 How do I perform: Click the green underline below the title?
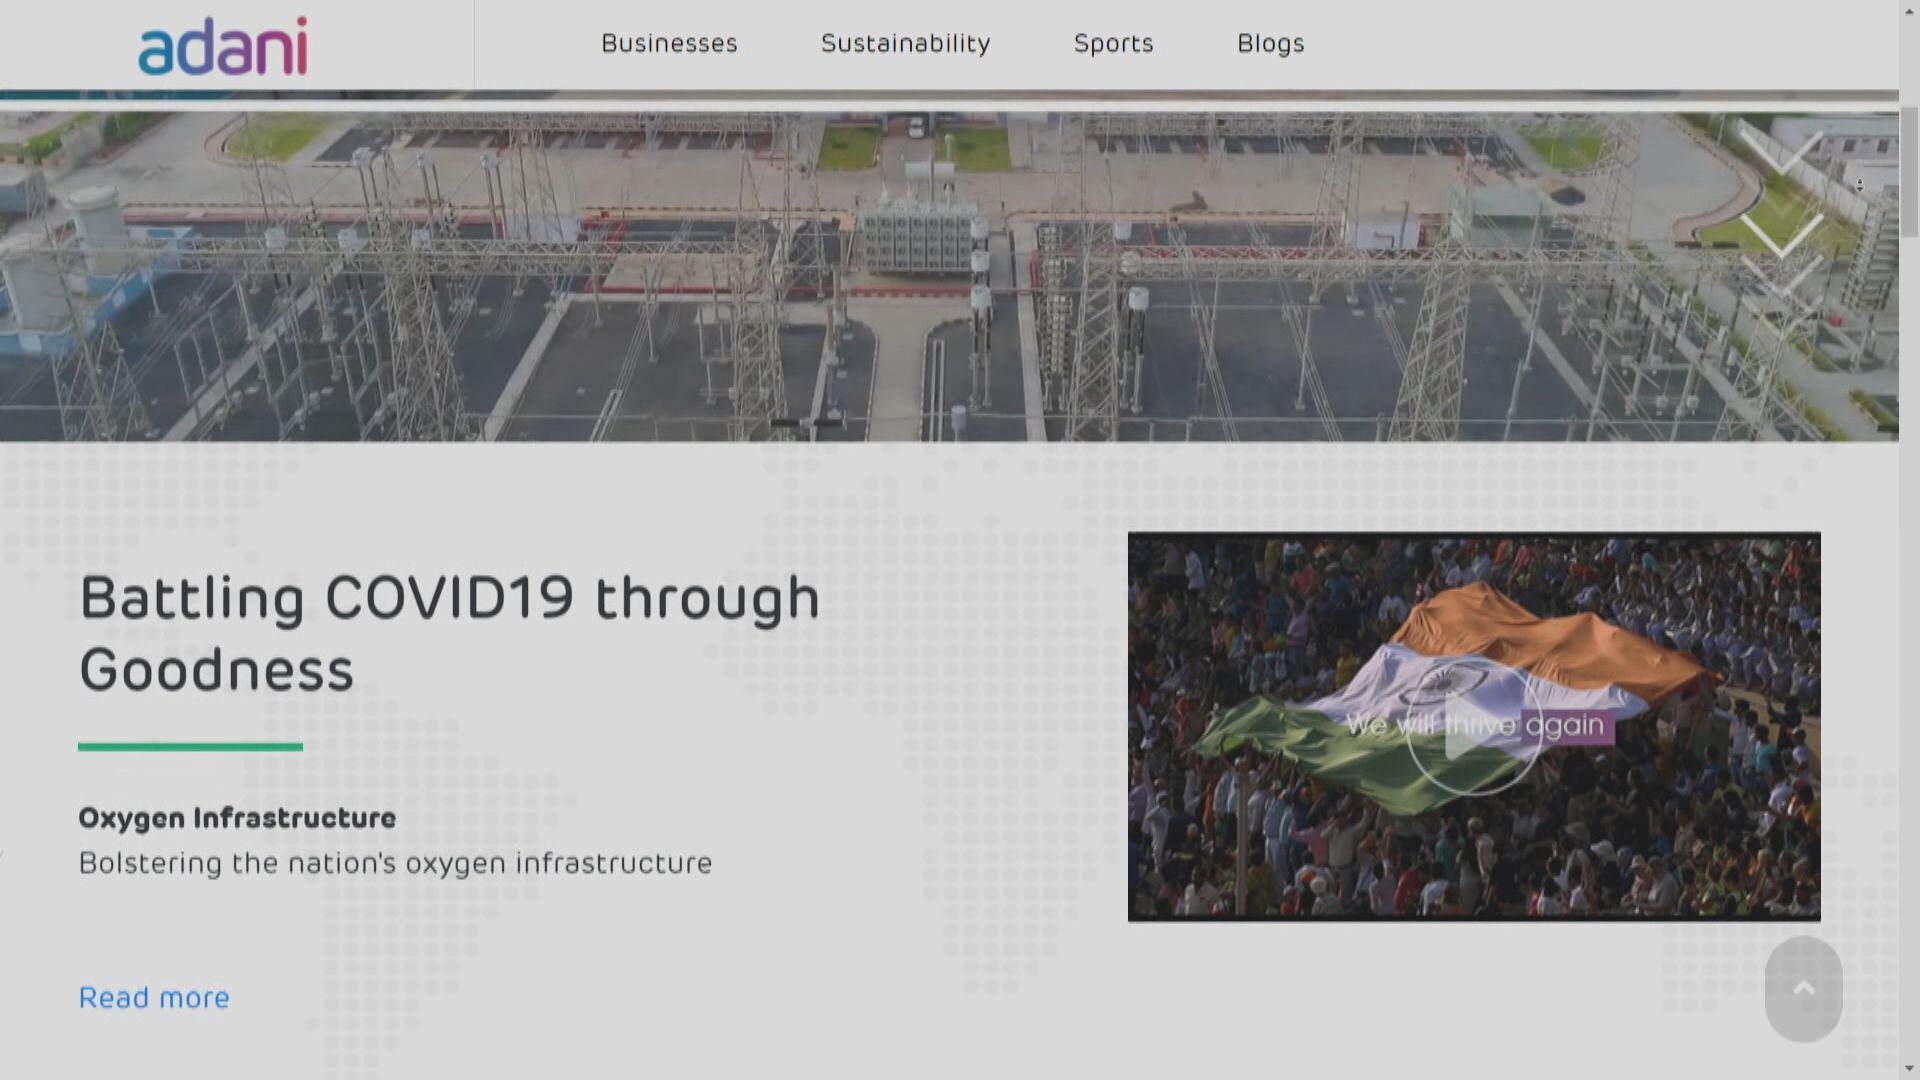tap(190, 746)
